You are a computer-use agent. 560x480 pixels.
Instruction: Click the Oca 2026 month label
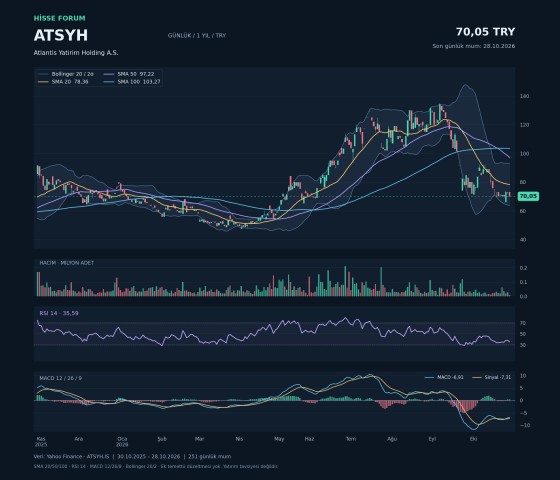tap(122, 442)
